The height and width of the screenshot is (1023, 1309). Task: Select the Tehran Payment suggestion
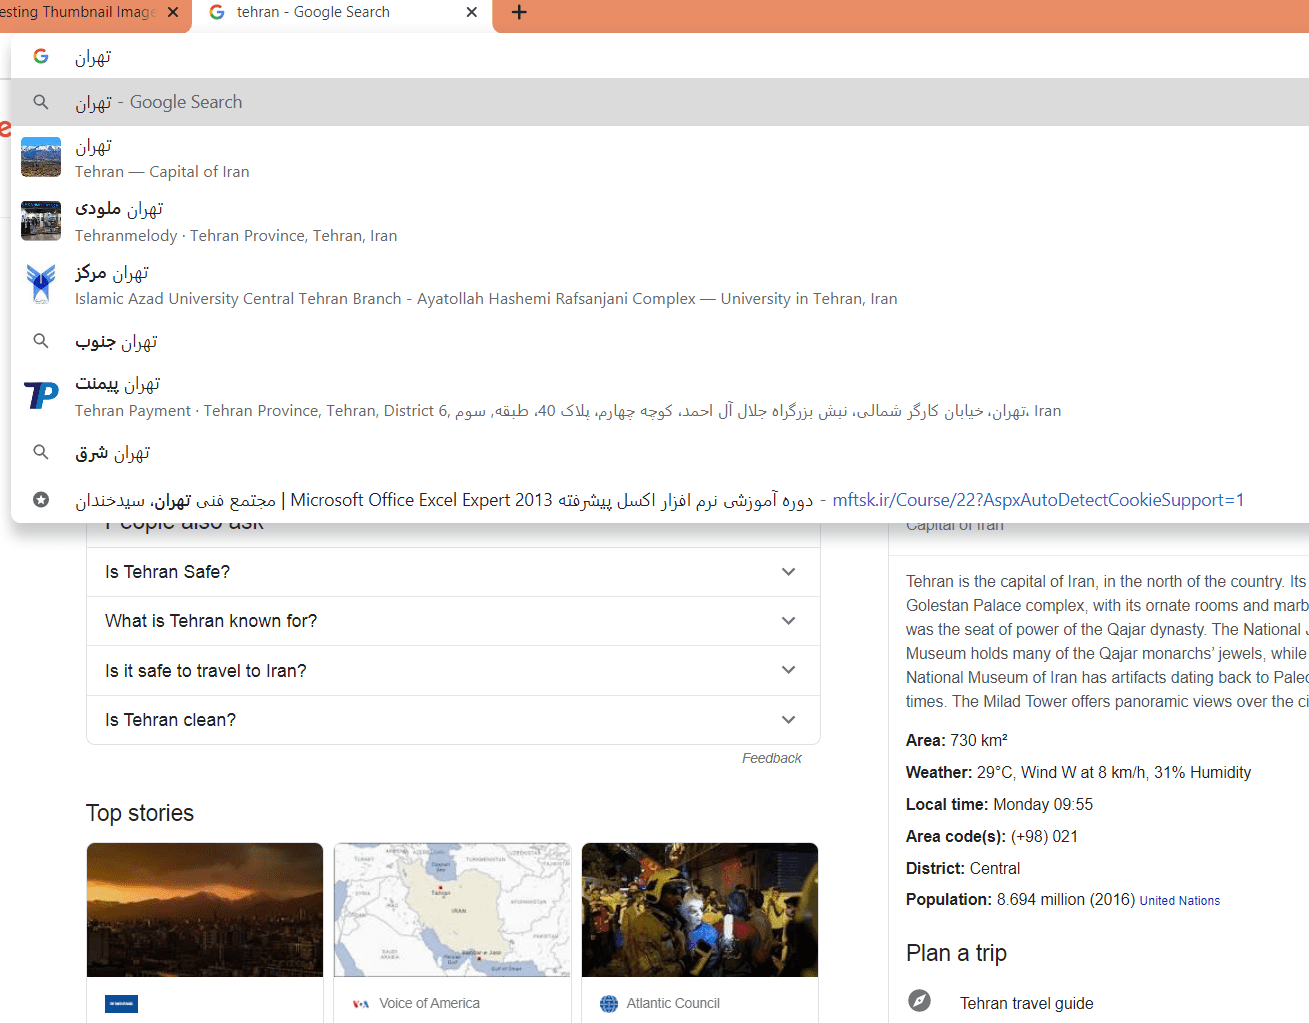click(660, 397)
